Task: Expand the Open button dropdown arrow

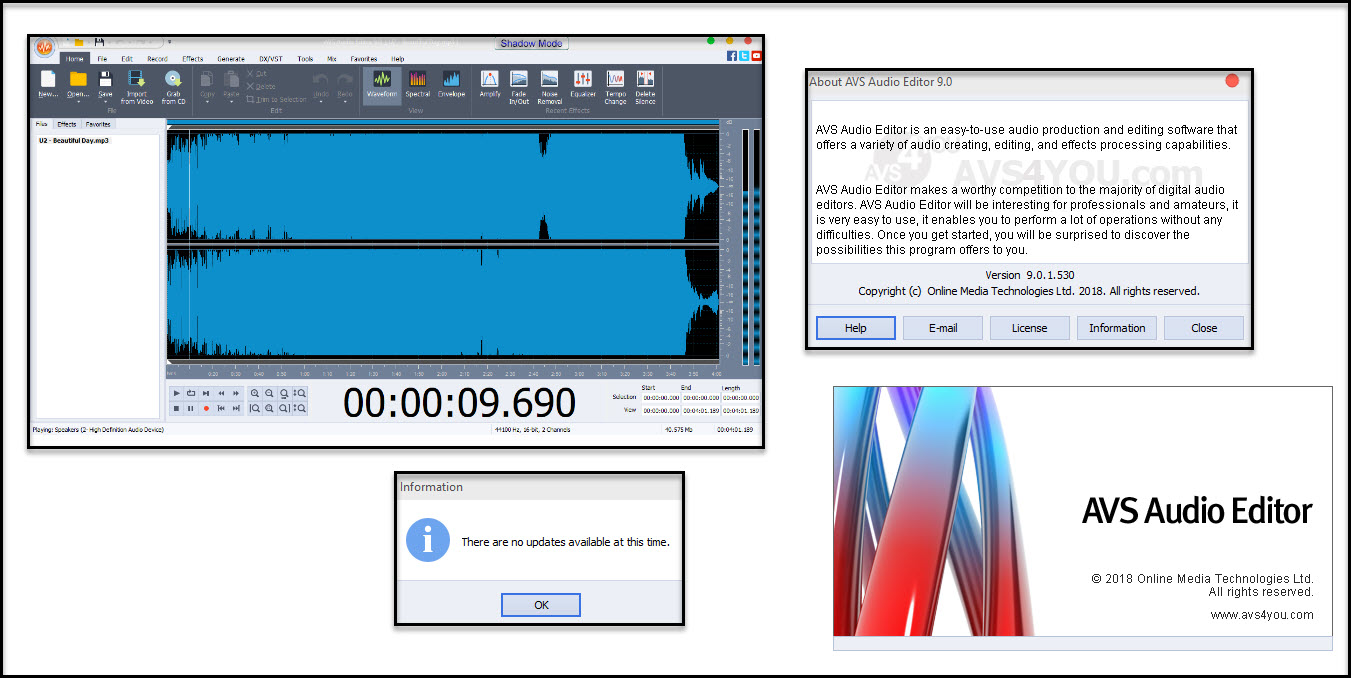Action: [78, 102]
